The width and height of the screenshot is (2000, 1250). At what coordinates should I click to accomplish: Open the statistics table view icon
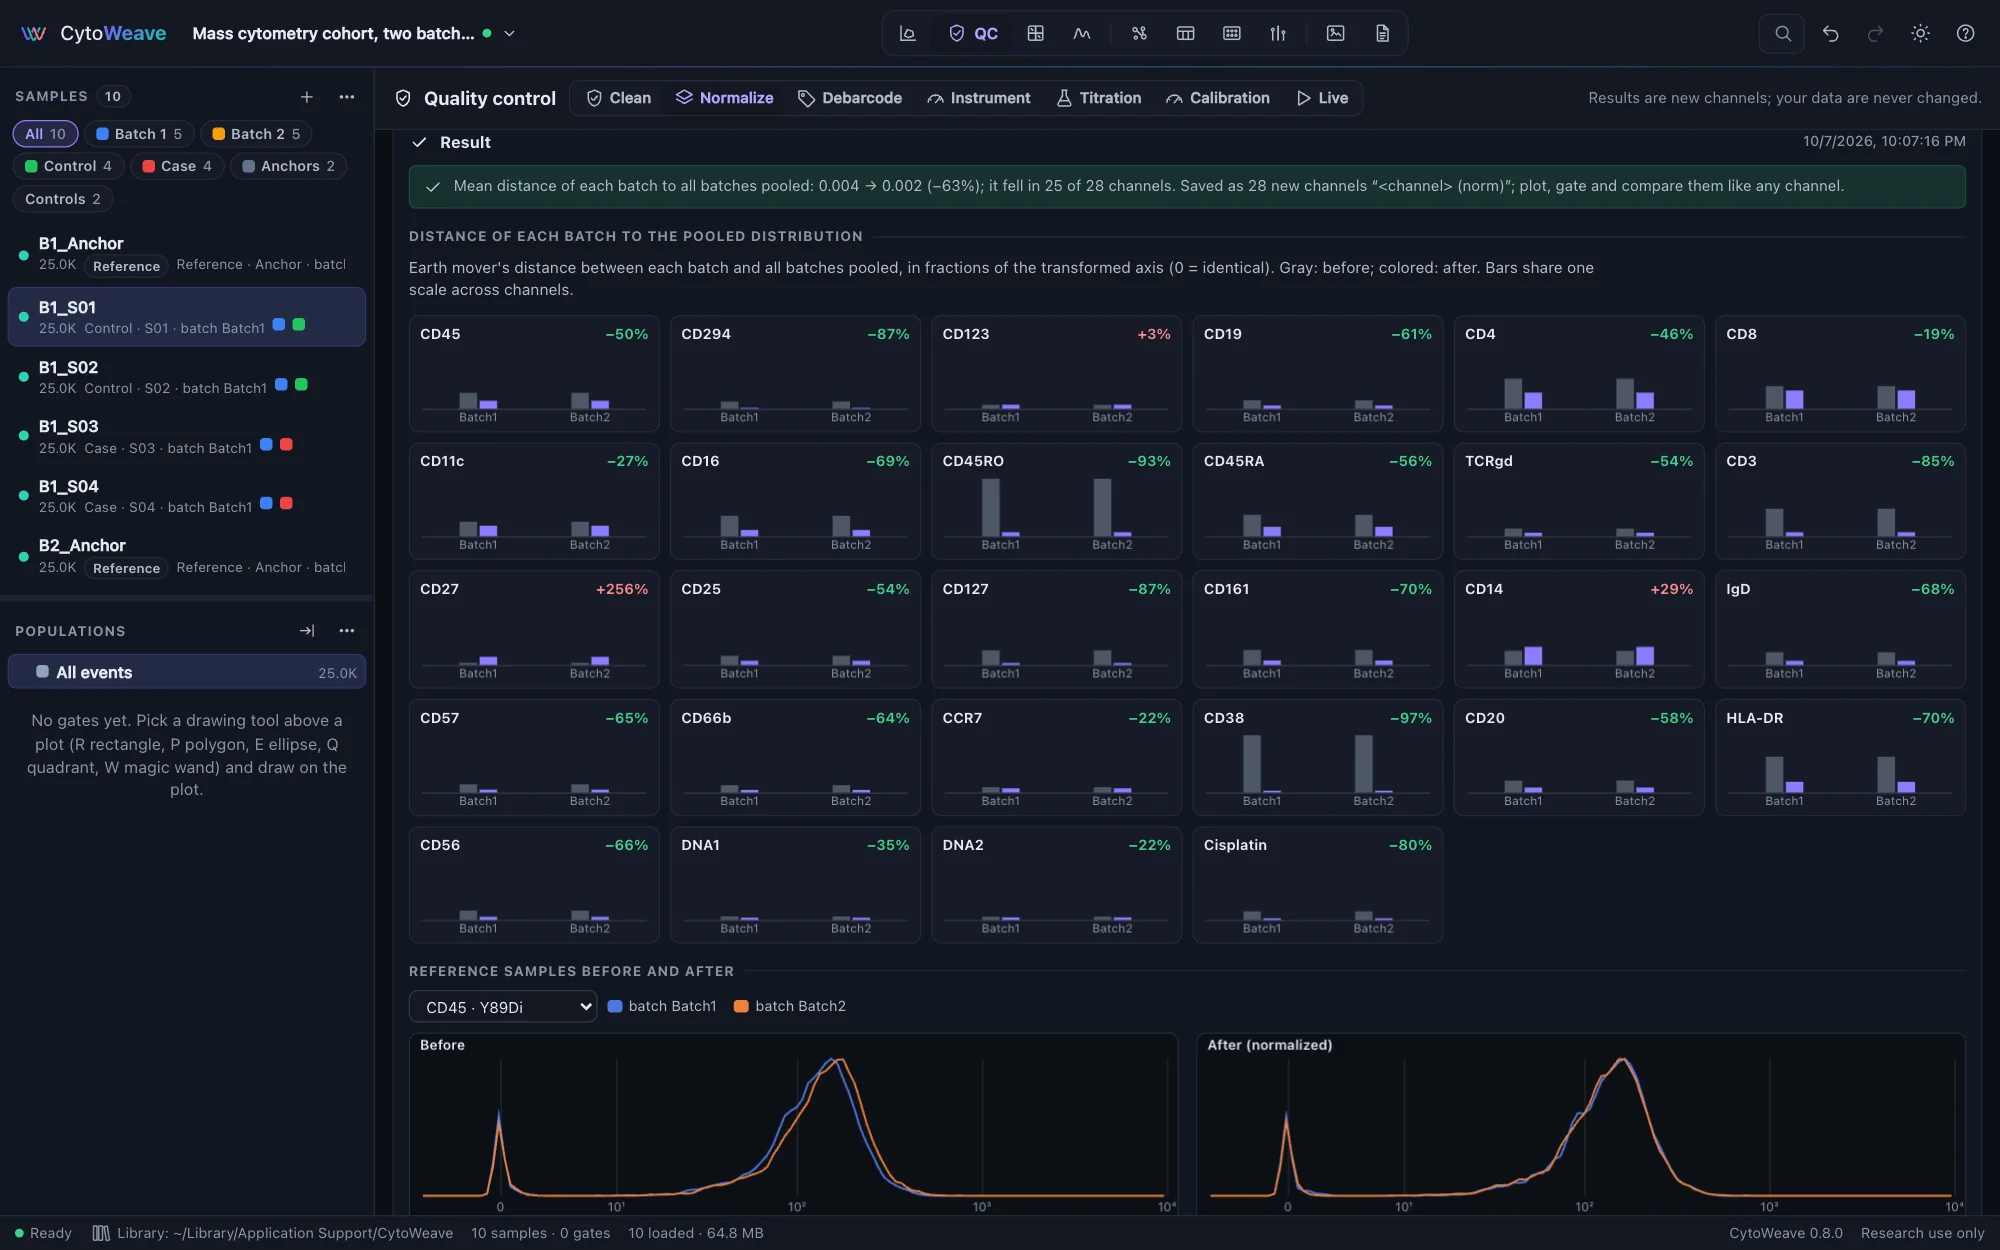(1185, 33)
